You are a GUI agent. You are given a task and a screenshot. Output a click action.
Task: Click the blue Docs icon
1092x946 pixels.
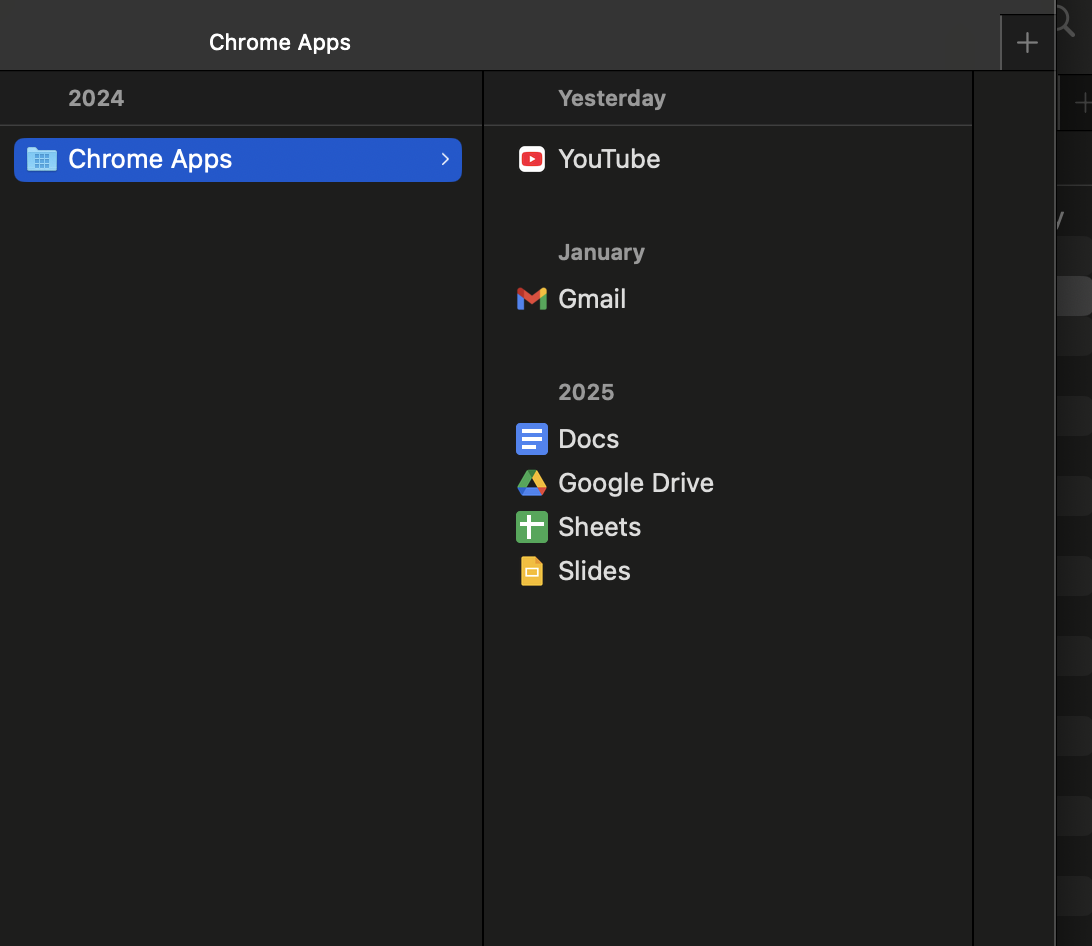pyautogui.click(x=532, y=439)
